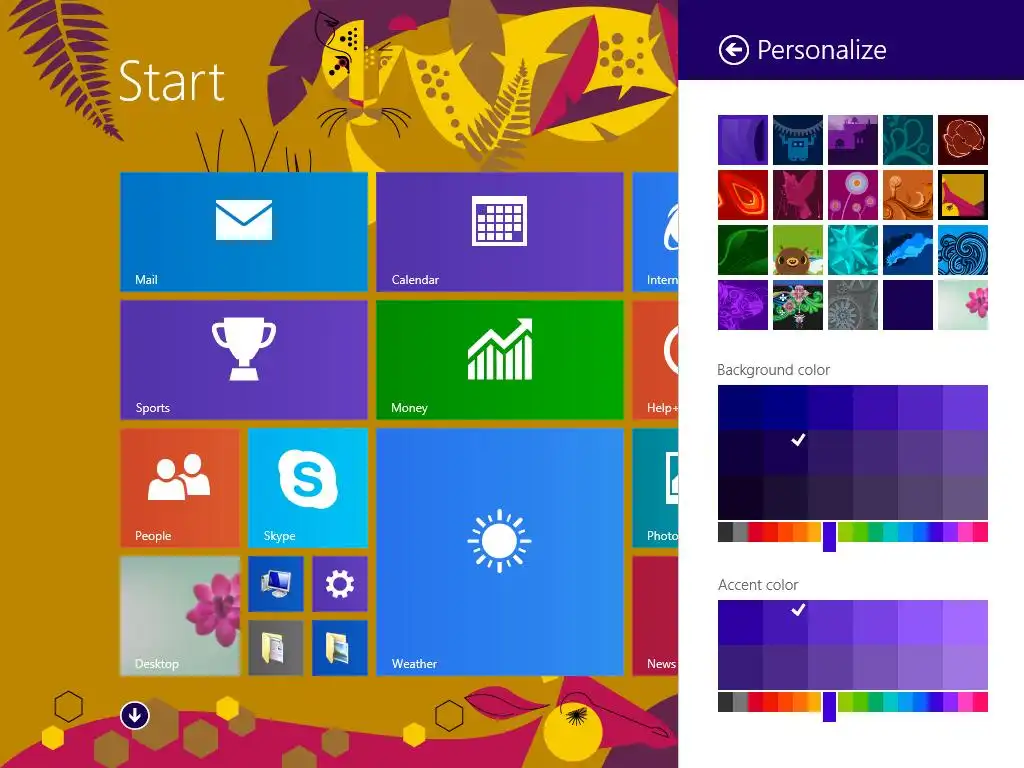Choose the blue robot background pattern
Viewport: 1024px width, 768px height.
click(798, 140)
